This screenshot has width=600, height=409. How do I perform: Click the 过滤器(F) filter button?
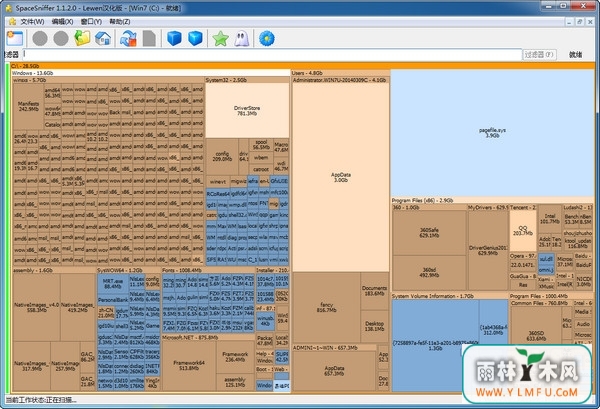click(539, 54)
